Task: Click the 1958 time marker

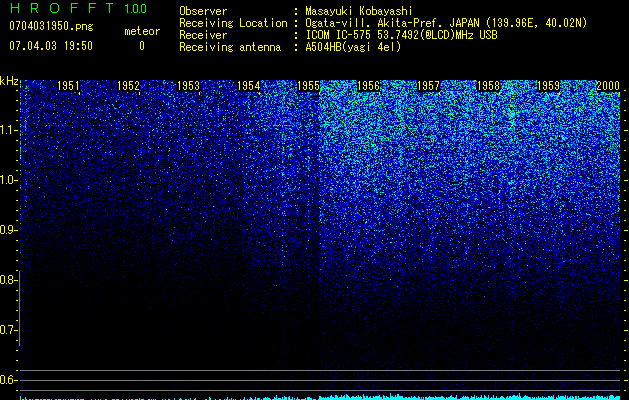Action: coord(488,86)
